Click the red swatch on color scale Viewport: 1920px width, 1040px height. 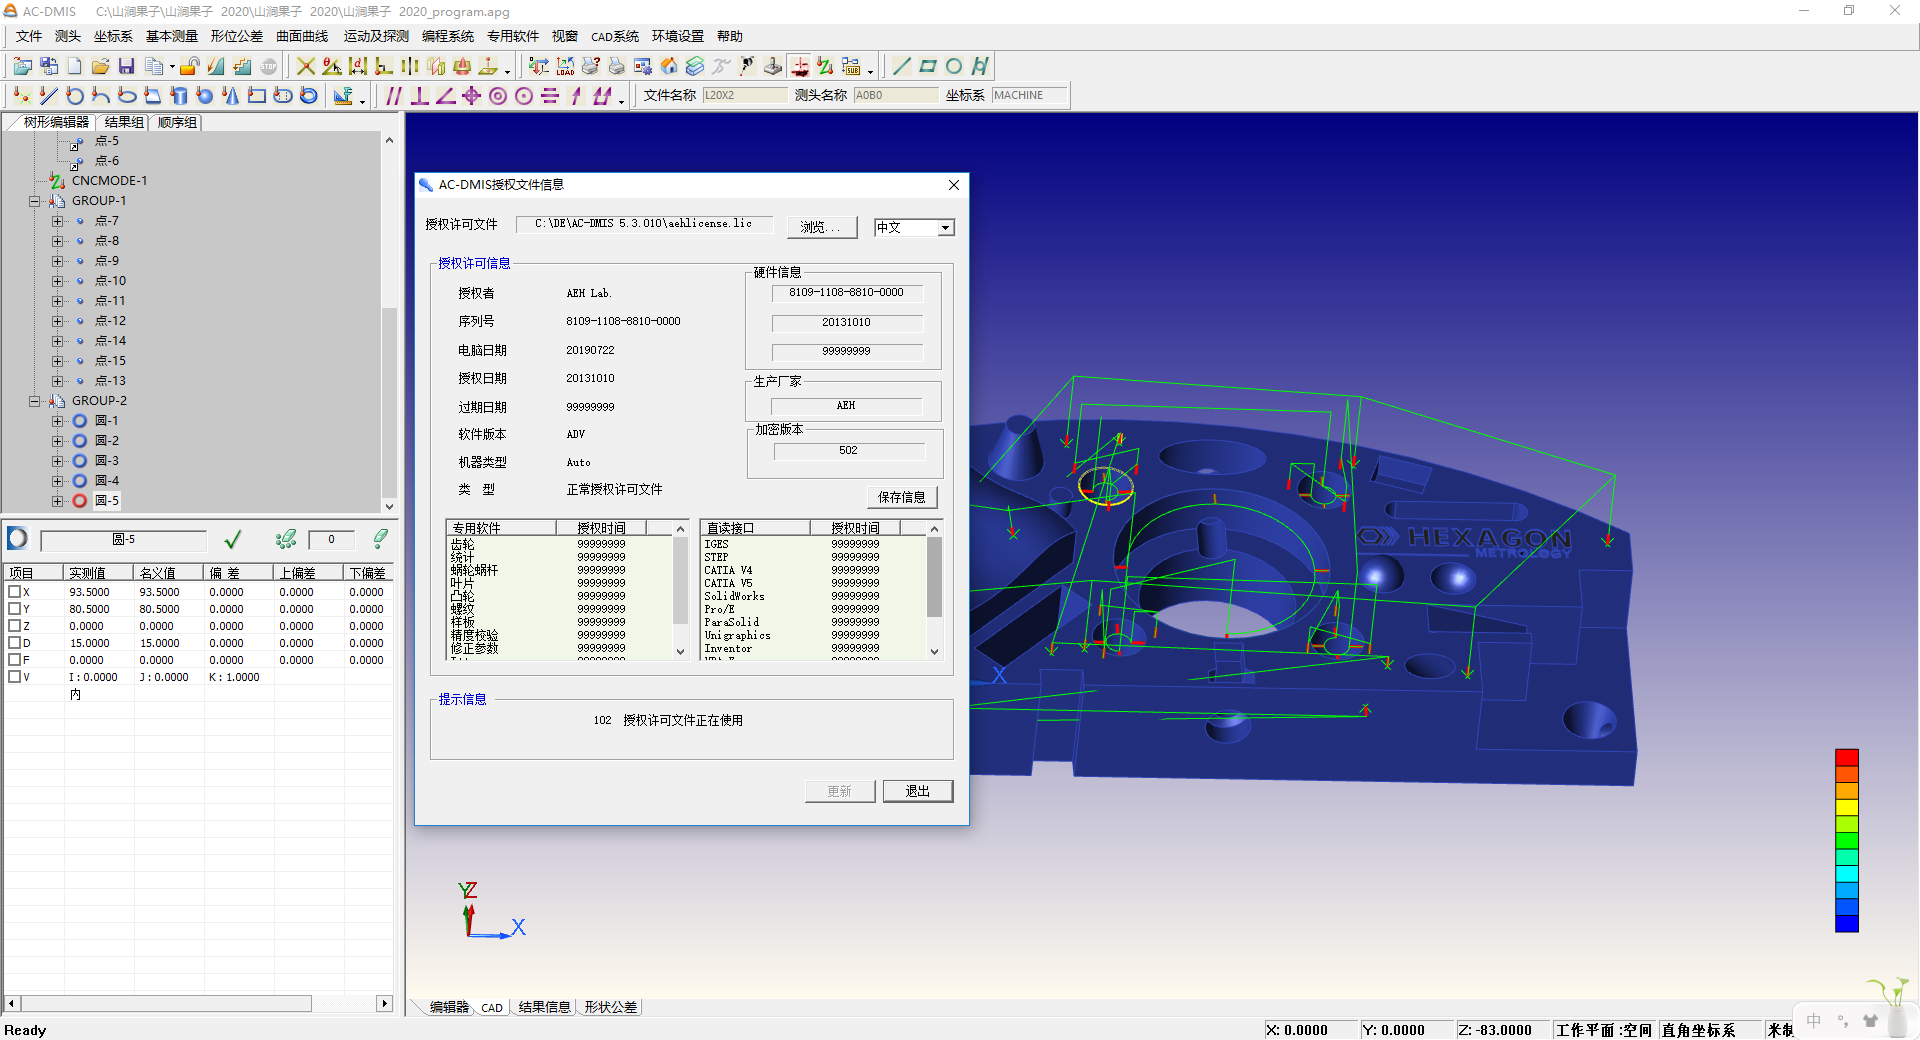point(1847,758)
